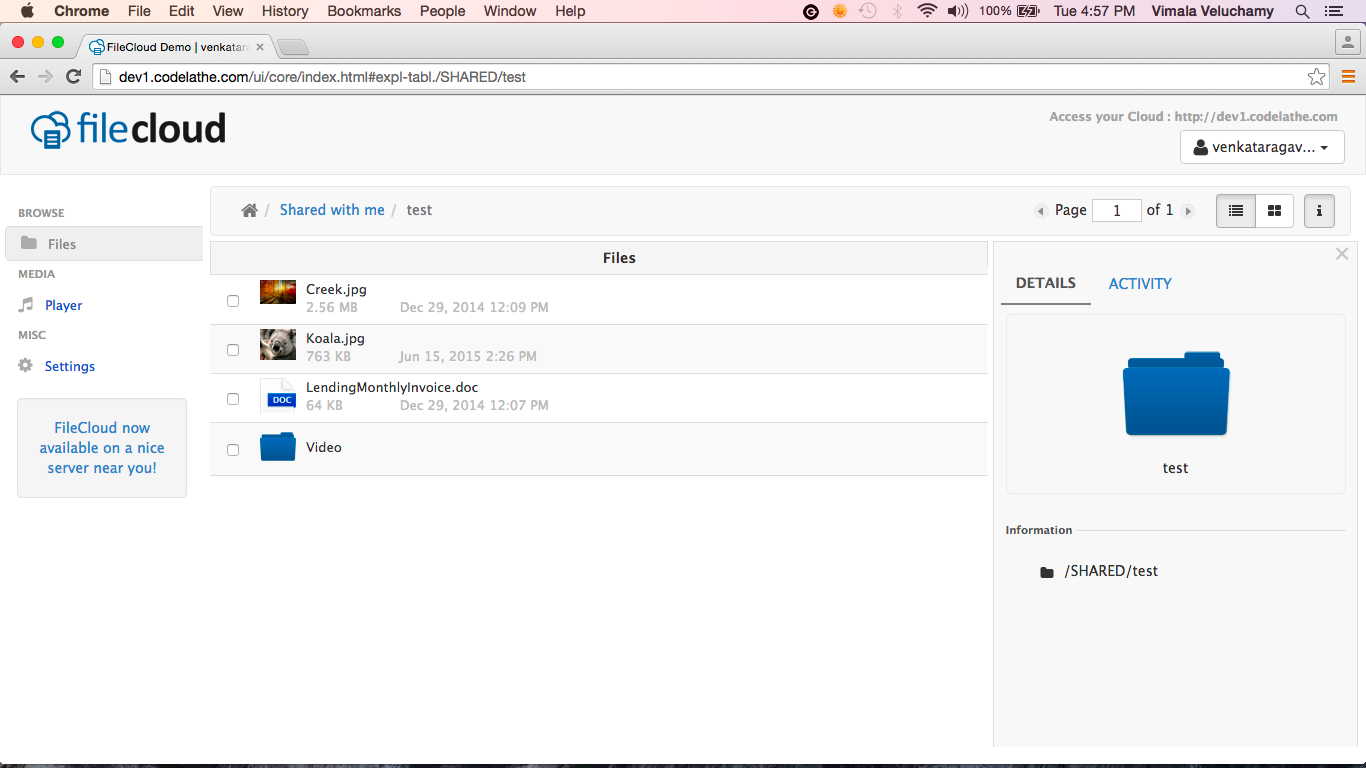Screen dimensions: 1366x768
Task: Close the details side panel
Action: (1342, 254)
